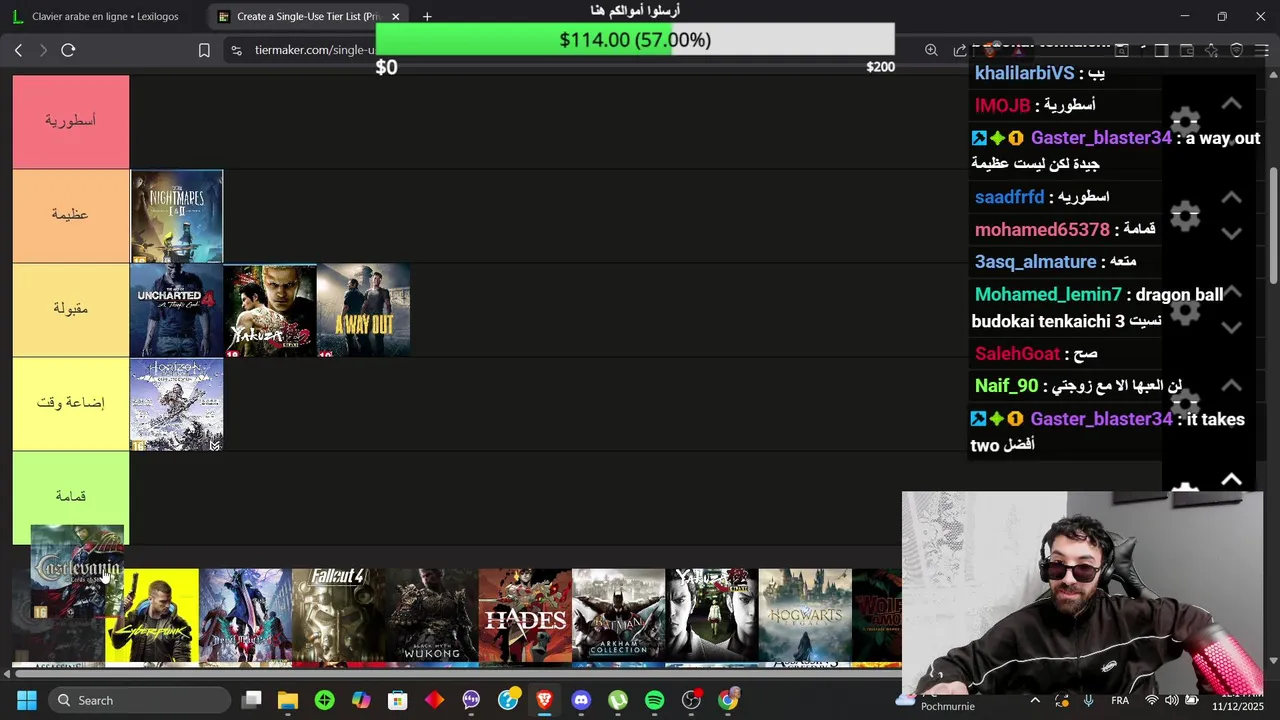
Task: Open Google Chrome from the taskbar
Action: [728, 700]
